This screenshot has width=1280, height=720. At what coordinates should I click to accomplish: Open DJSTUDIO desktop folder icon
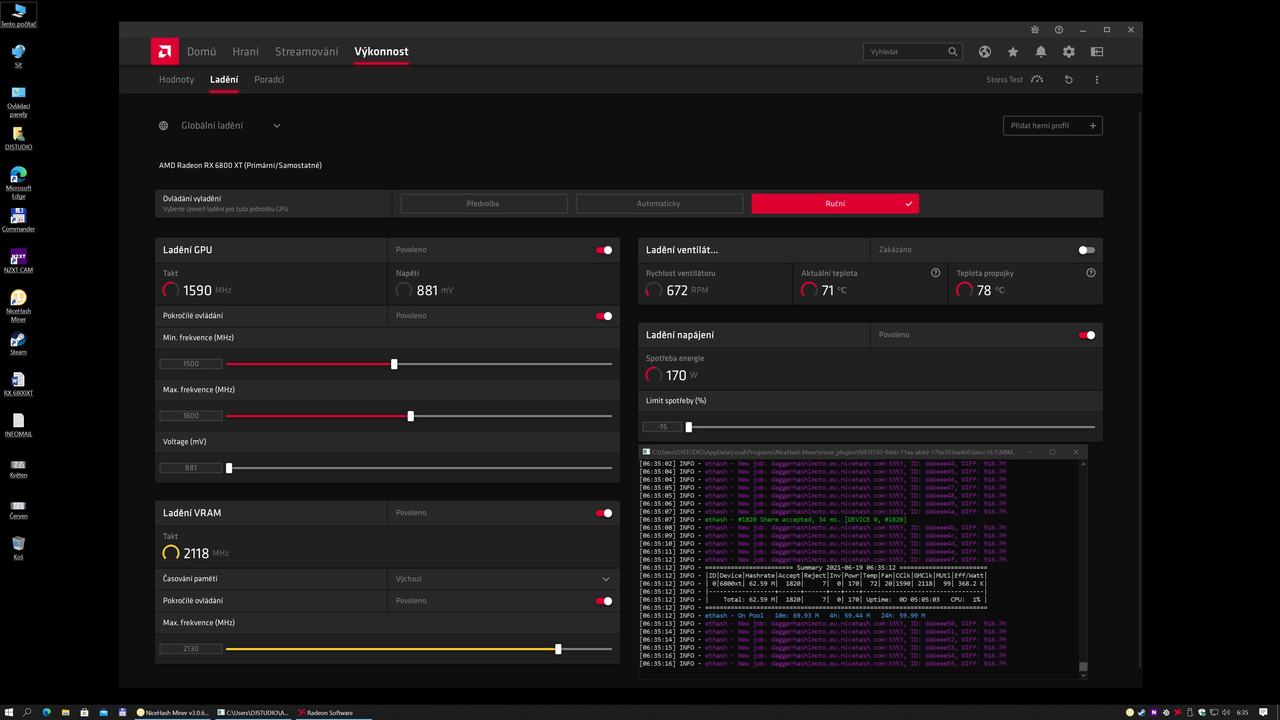18,138
